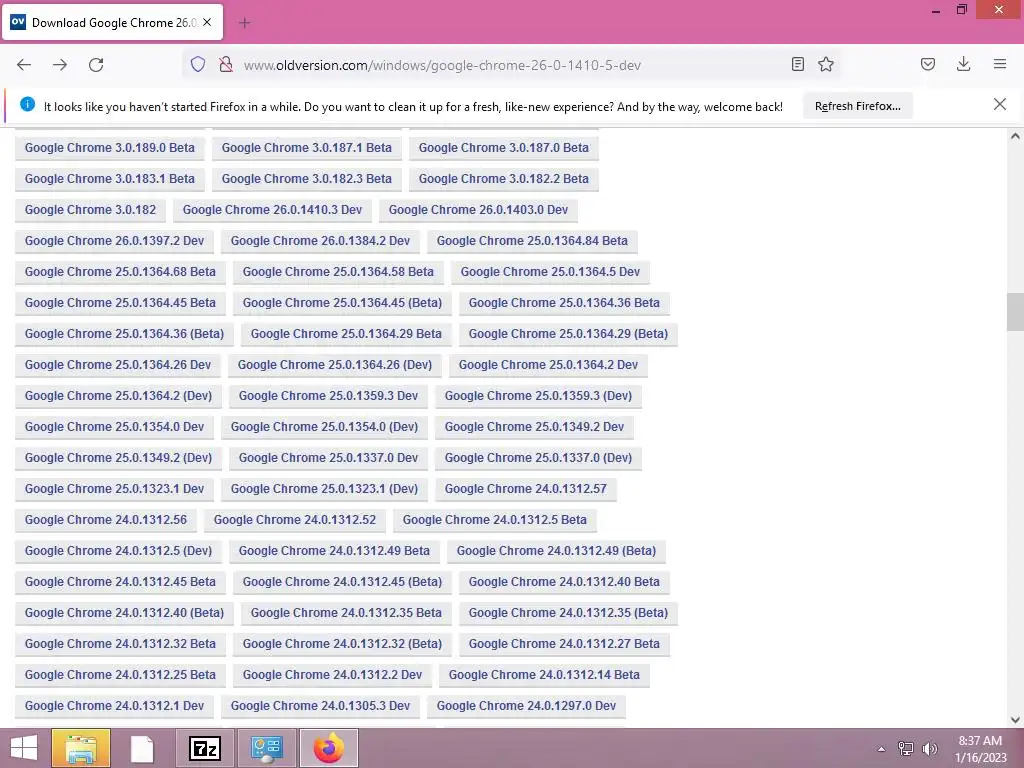
Task: Open Google Chrome 26.0.1397.2 Dev link
Action: pyautogui.click(x=114, y=241)
